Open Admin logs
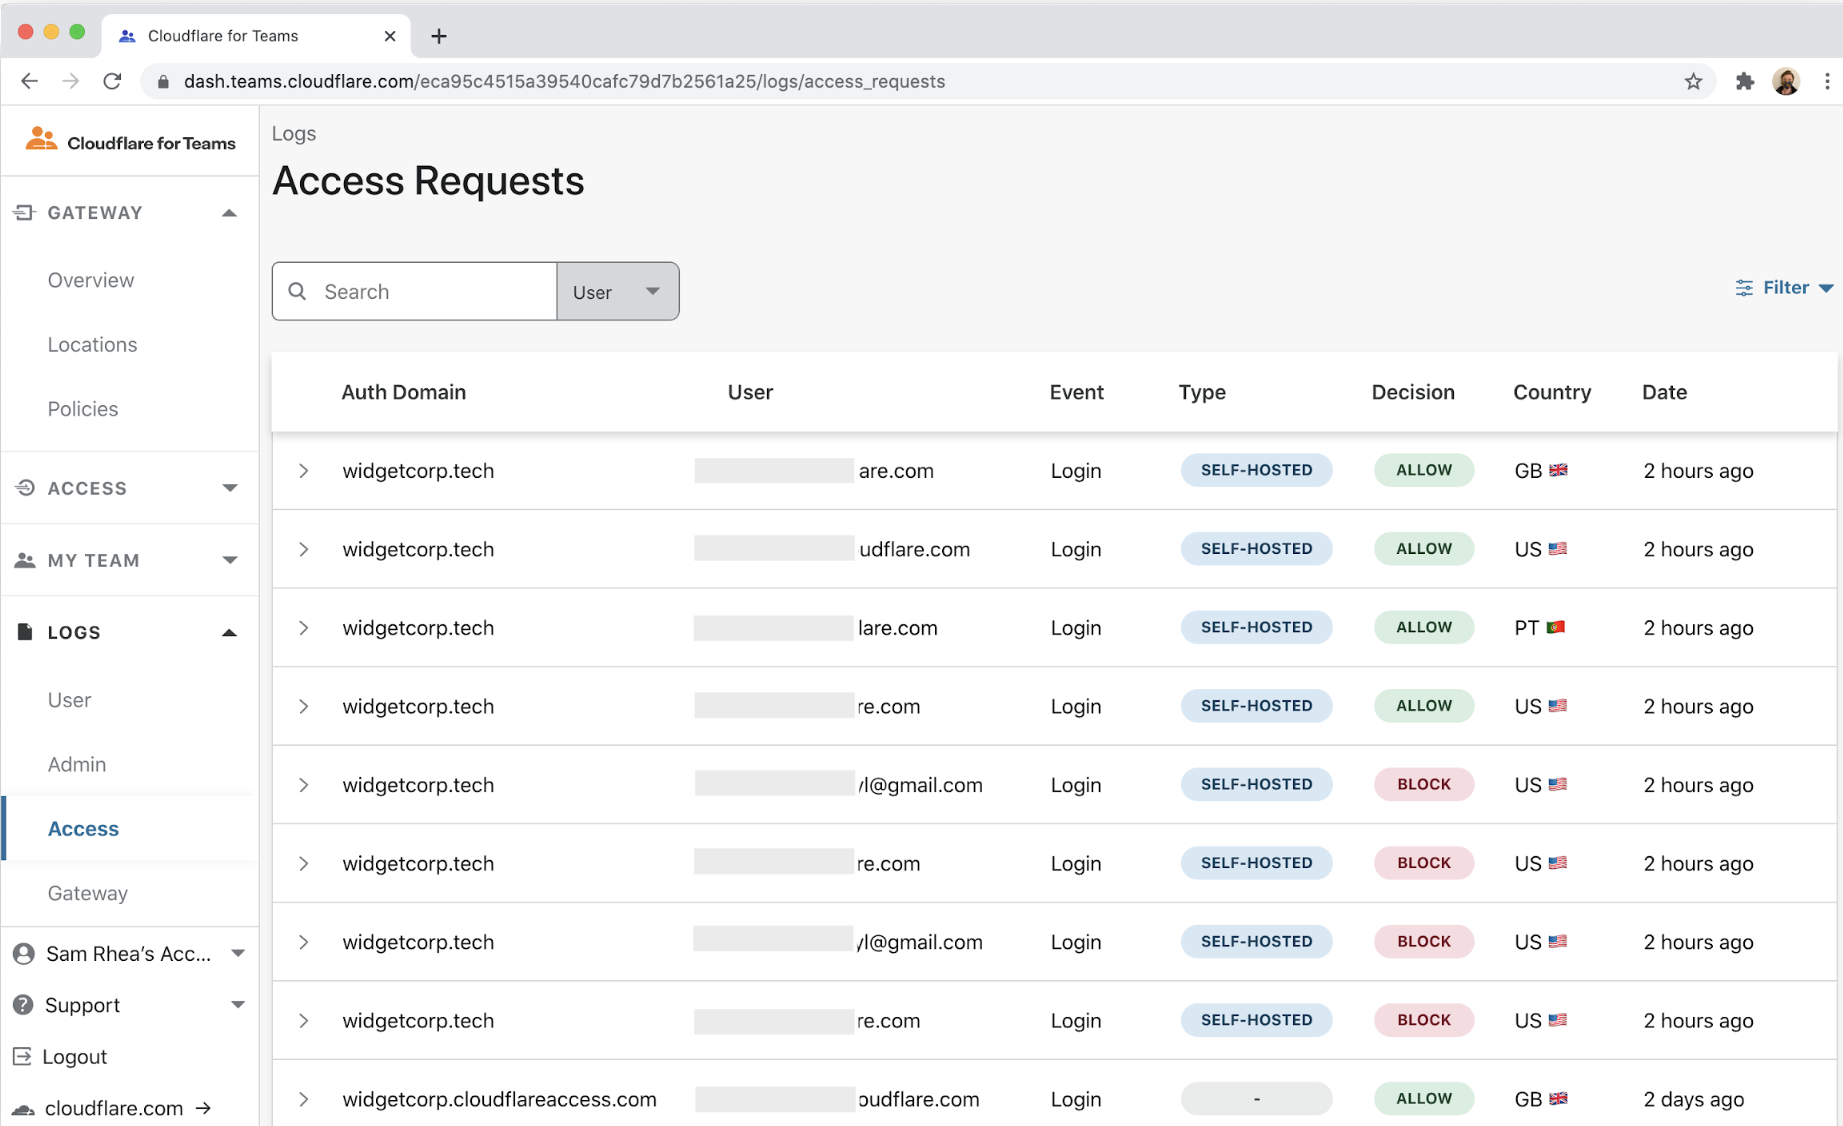 77,764
